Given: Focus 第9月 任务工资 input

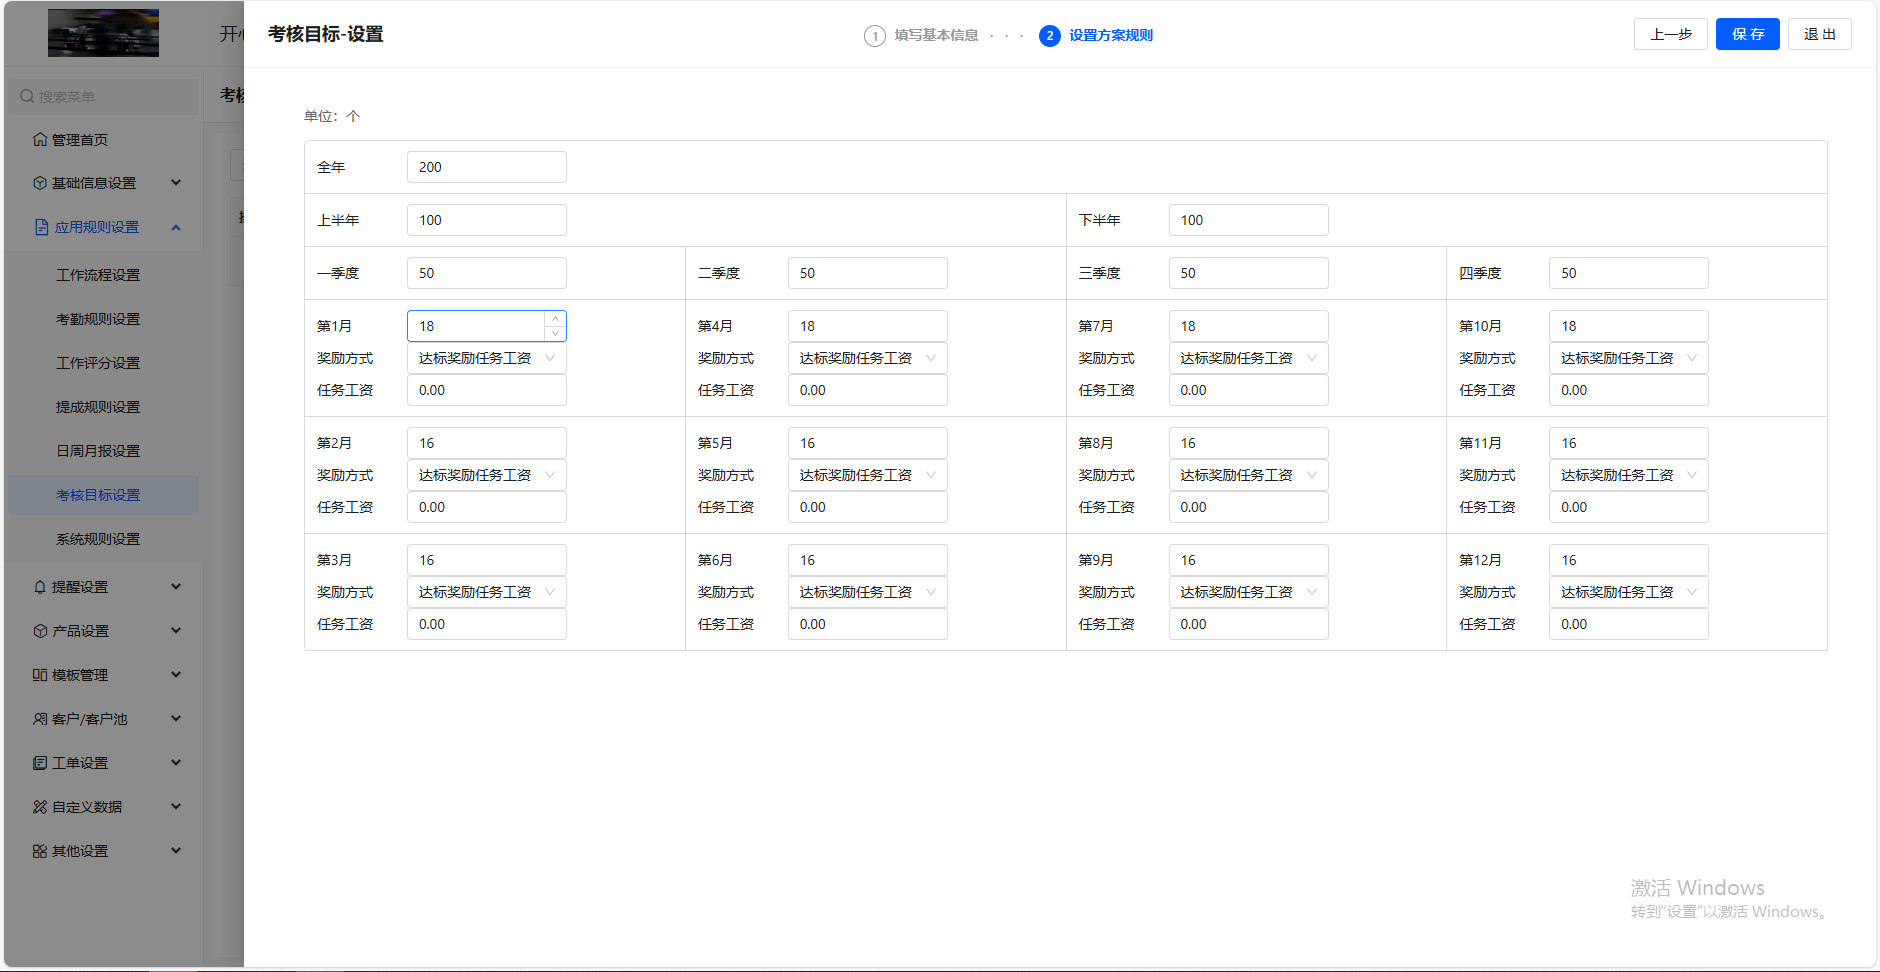Looking at the screenshot, I should 1248,624.
